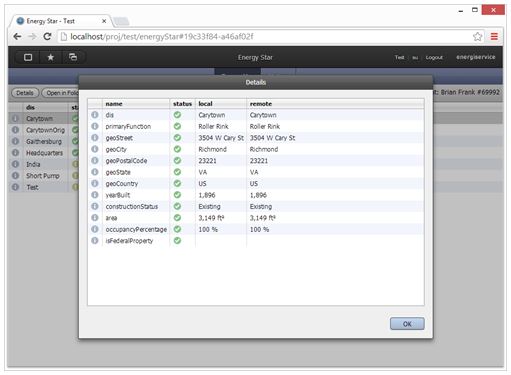Click the Logout link in header
Image resolution: width=511 pixels, height=375 pixels.
(434, 57)
